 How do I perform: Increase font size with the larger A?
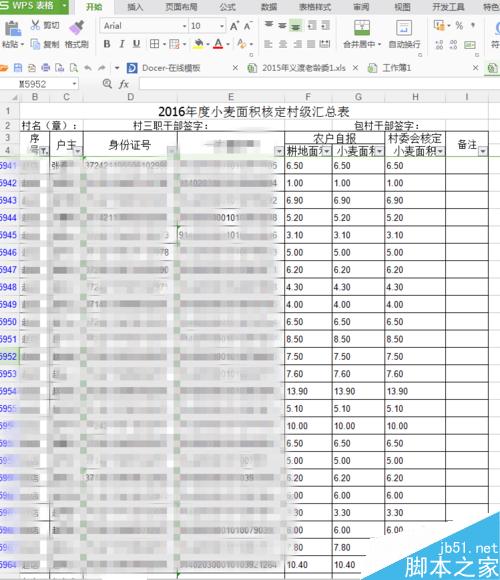(x=234, y=26)
